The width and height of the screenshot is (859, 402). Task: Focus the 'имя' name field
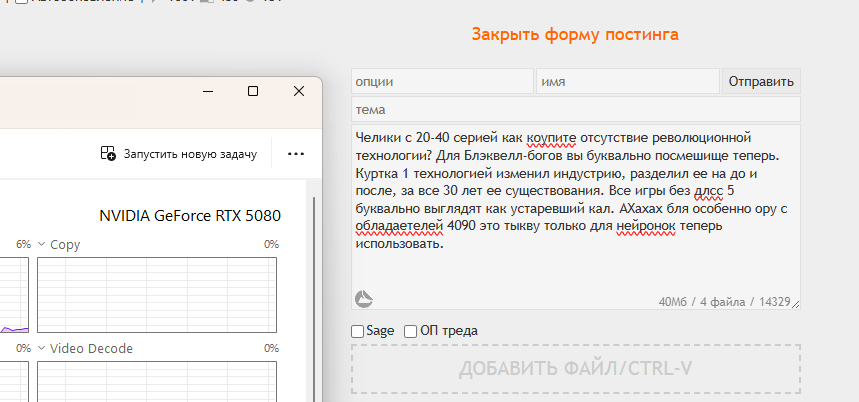[x=628, y=82]
